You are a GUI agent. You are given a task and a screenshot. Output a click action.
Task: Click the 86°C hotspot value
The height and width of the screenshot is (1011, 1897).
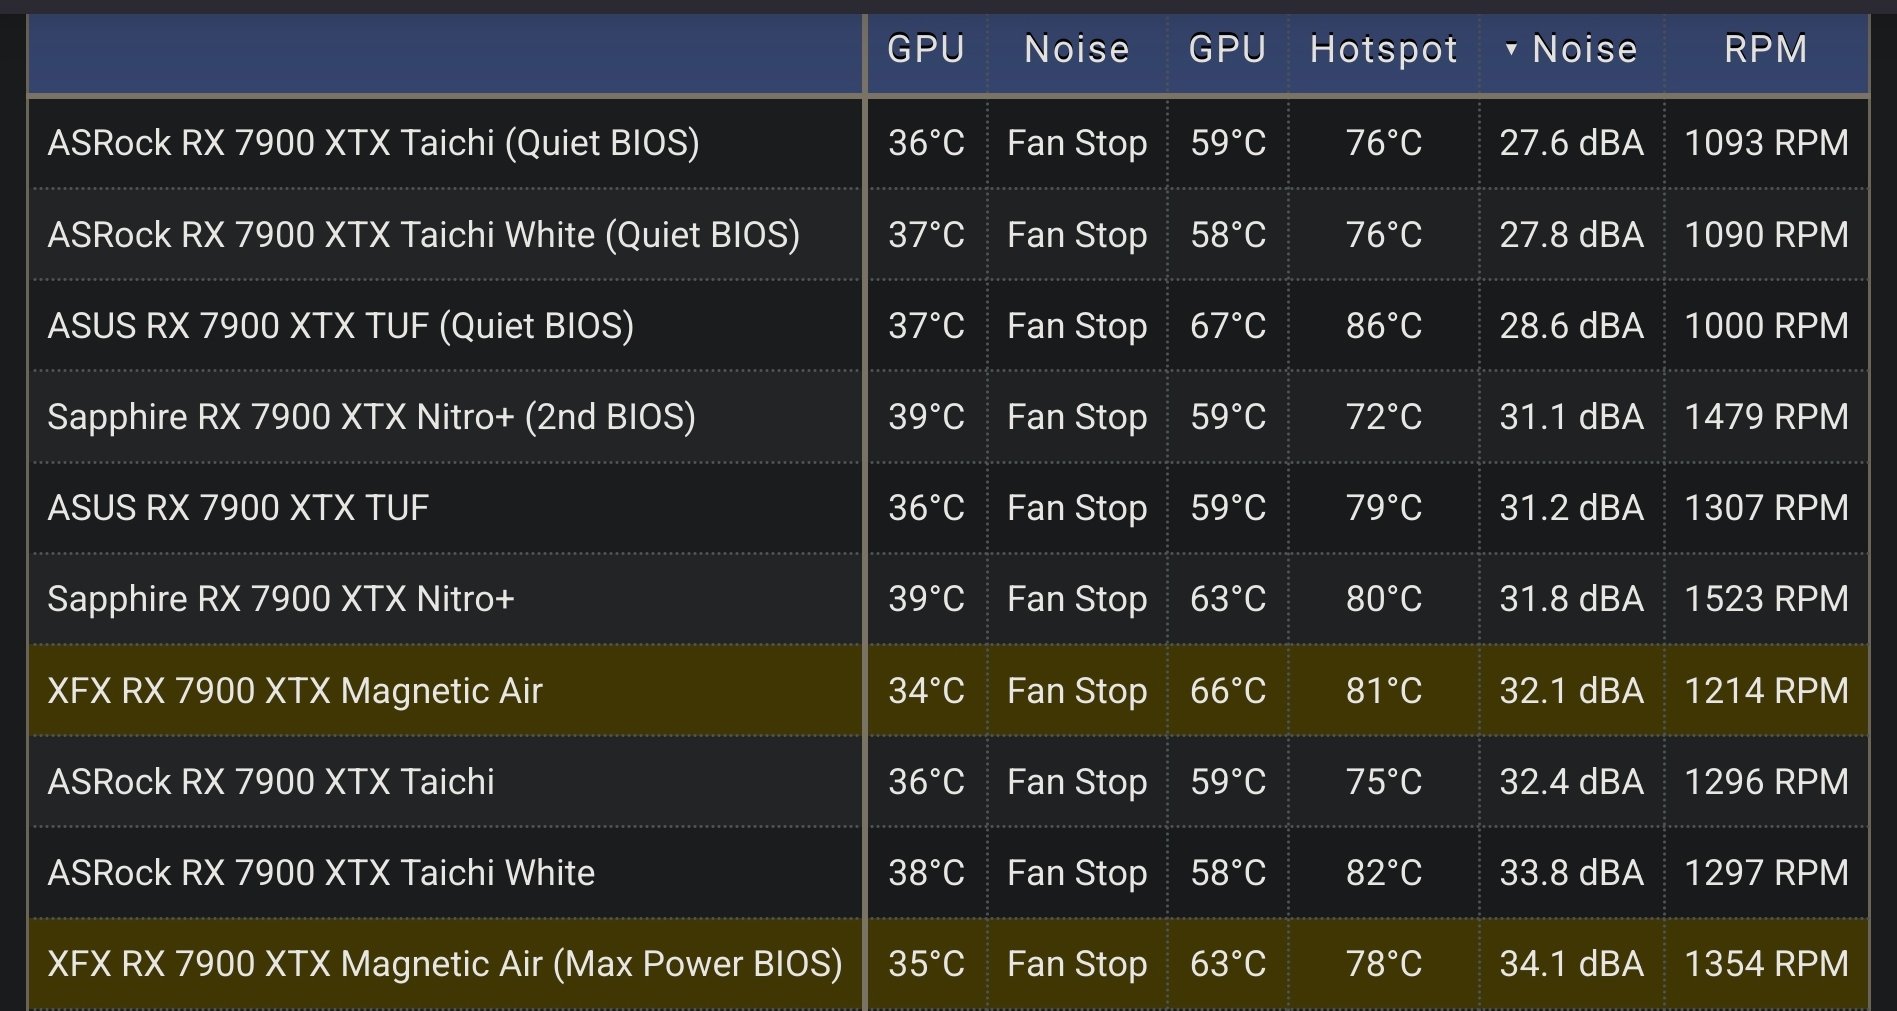tap(1383, 326)
